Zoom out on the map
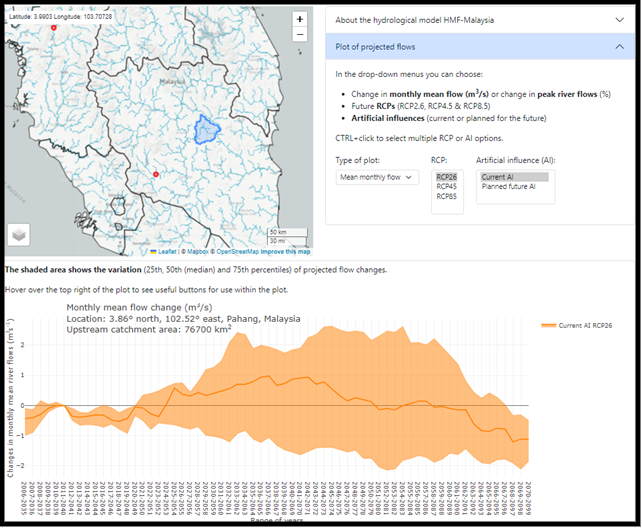This screenshot has width=642, height=528. pyautogui.click(x=300, y=34)
